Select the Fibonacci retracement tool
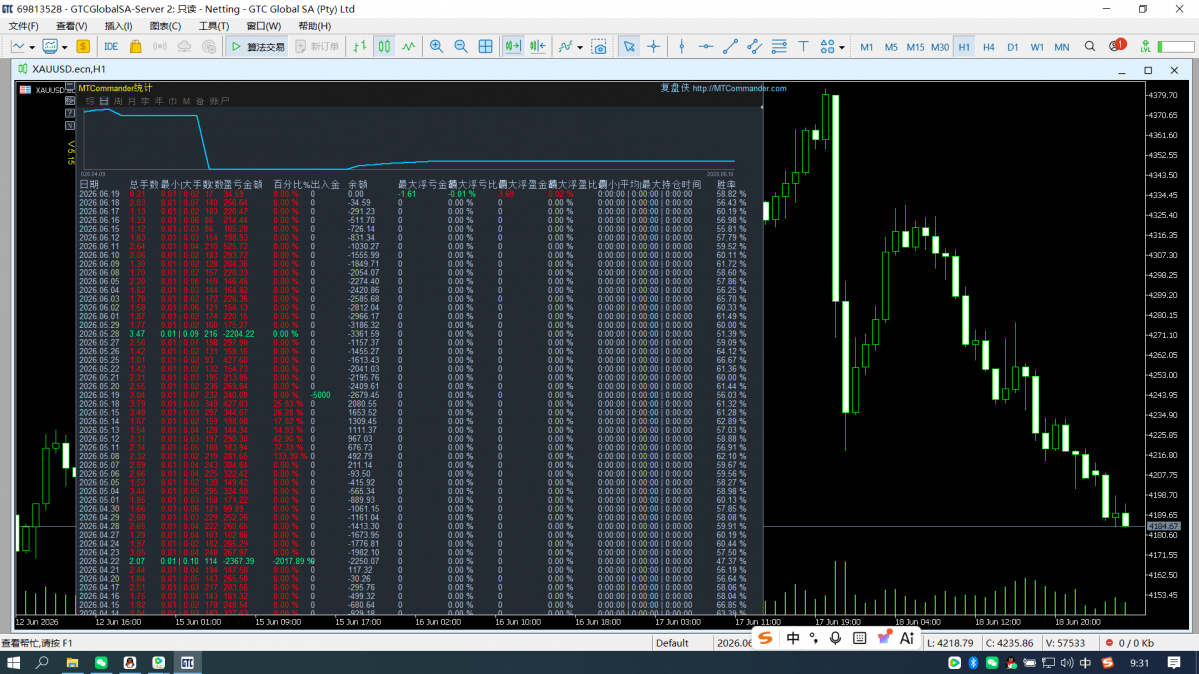The width and height of the screenshot is (1199, 674). click(778, 47)
